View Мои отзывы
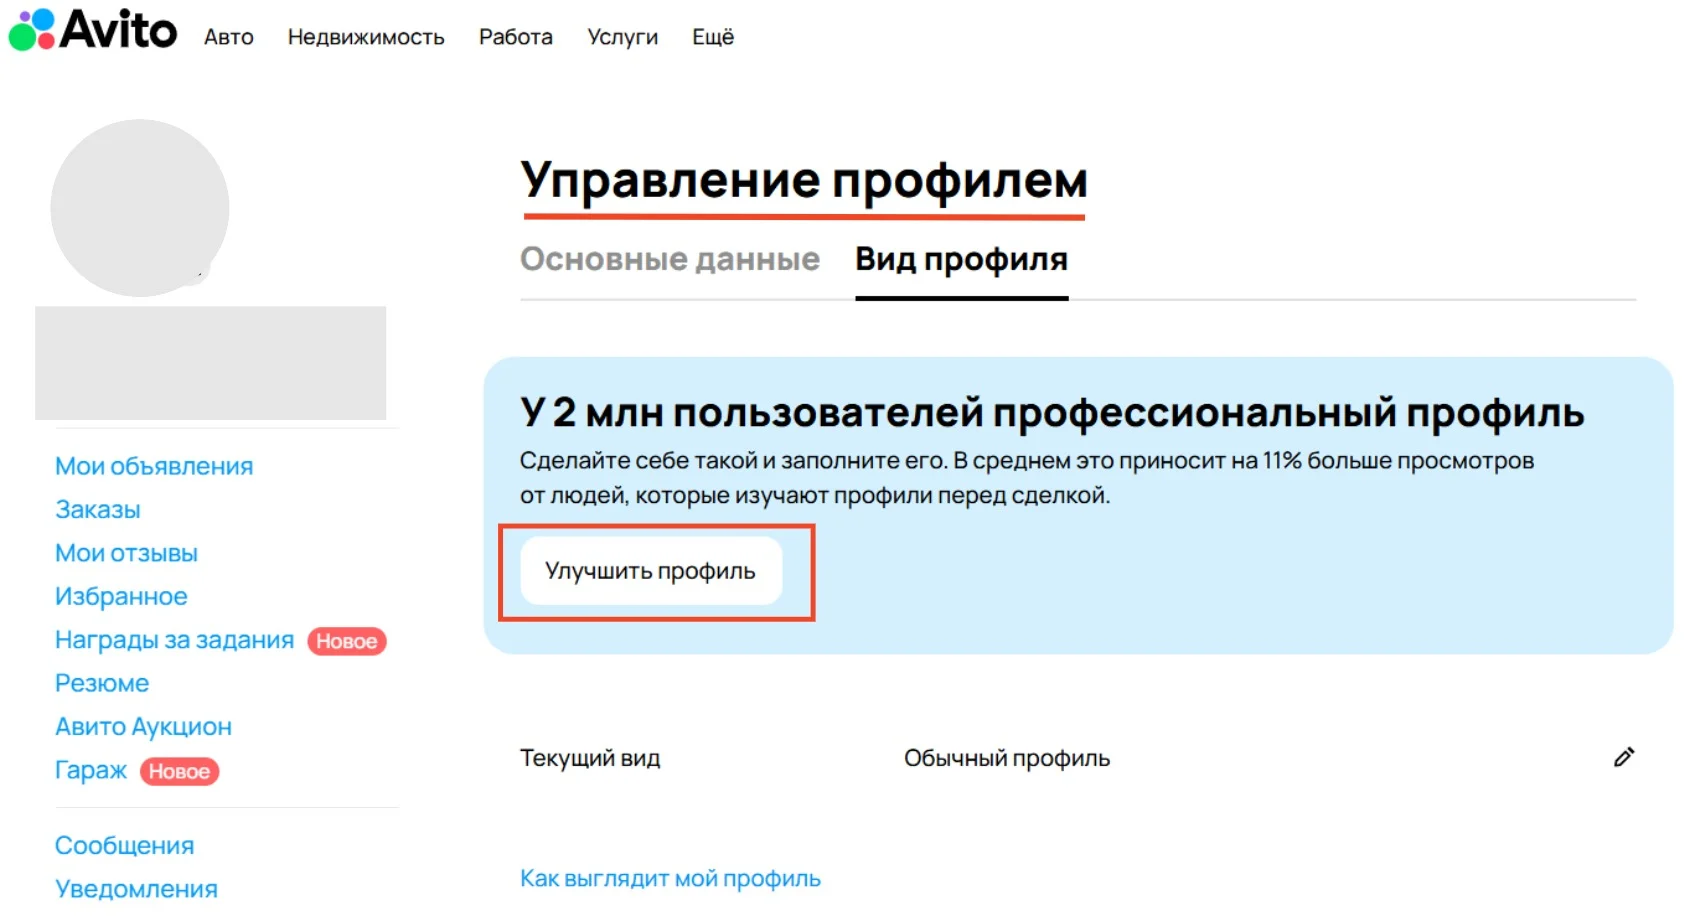1702x917 pixels. click(126, 552)
